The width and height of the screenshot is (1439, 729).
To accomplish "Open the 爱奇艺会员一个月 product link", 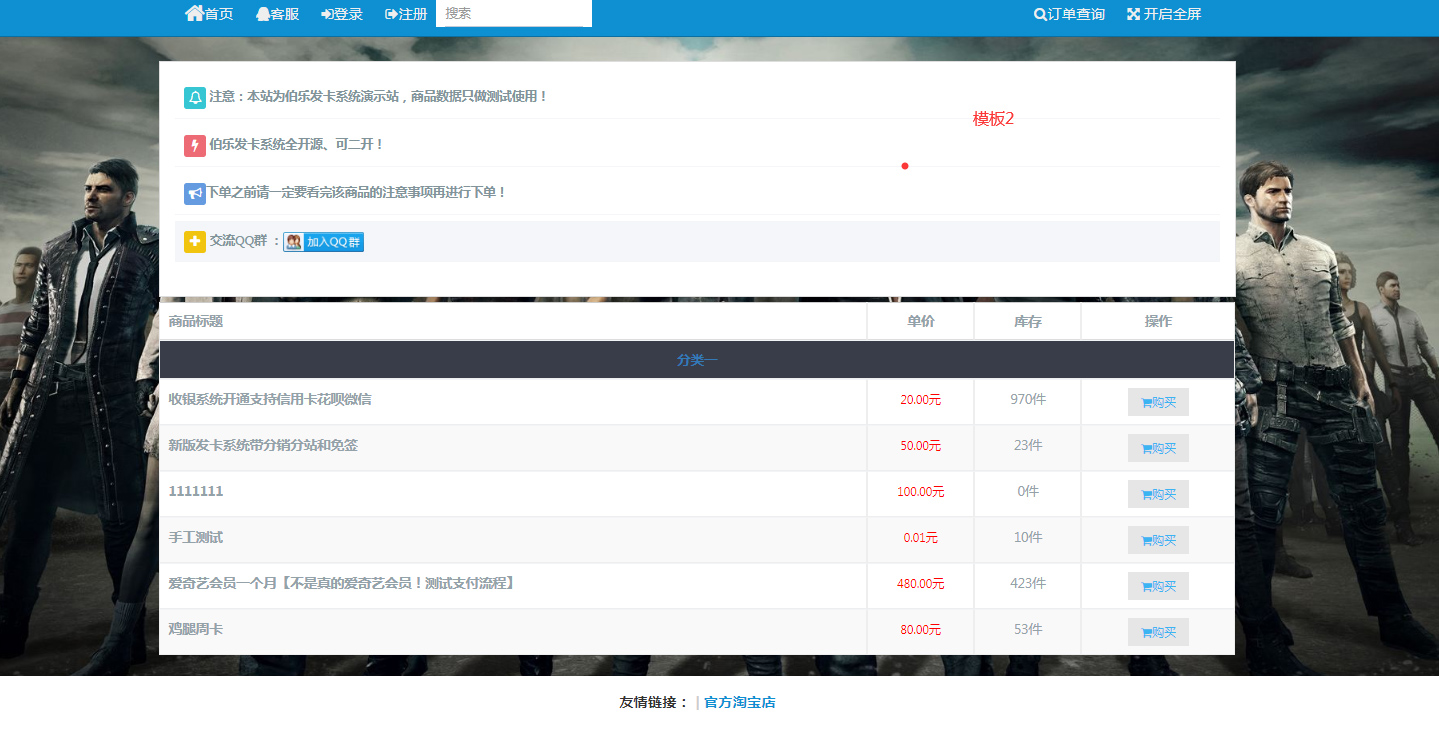I will pyautogui.click(x=342, y=584).
